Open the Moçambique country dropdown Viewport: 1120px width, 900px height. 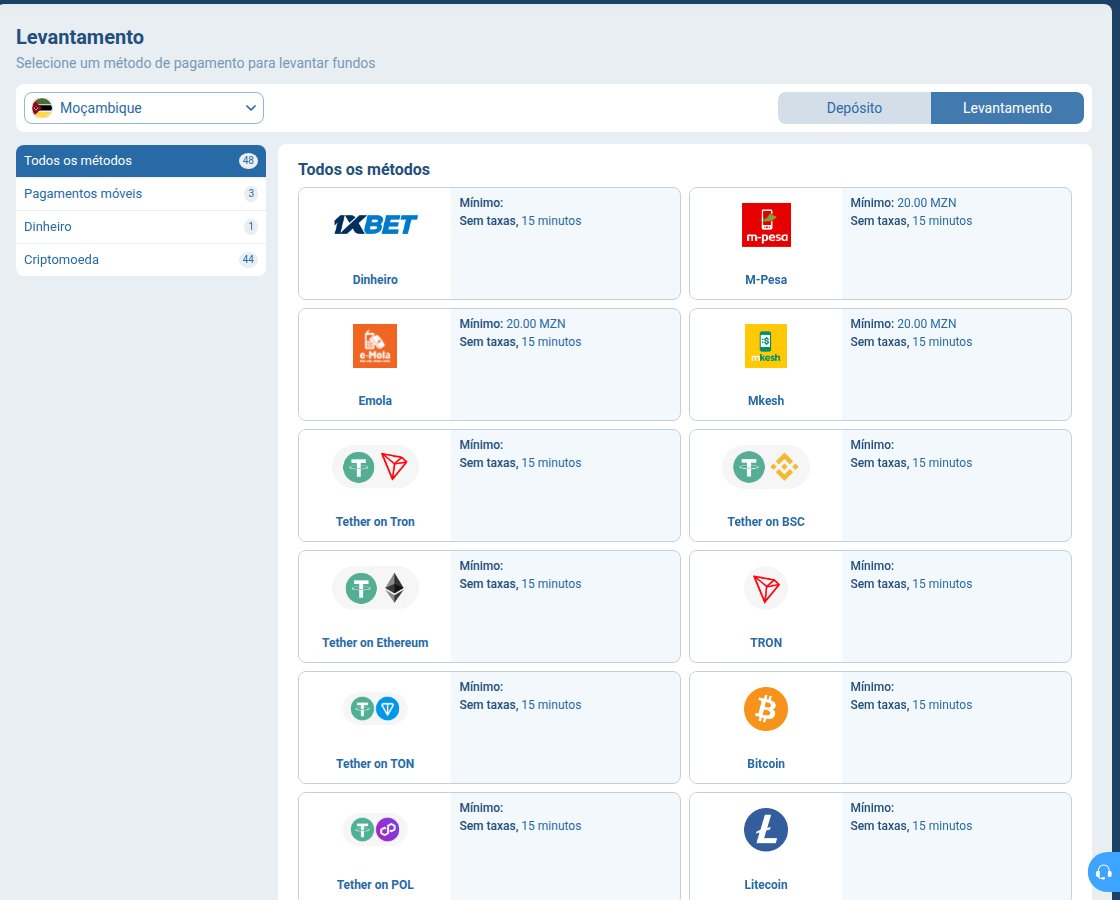pos(144,108)
